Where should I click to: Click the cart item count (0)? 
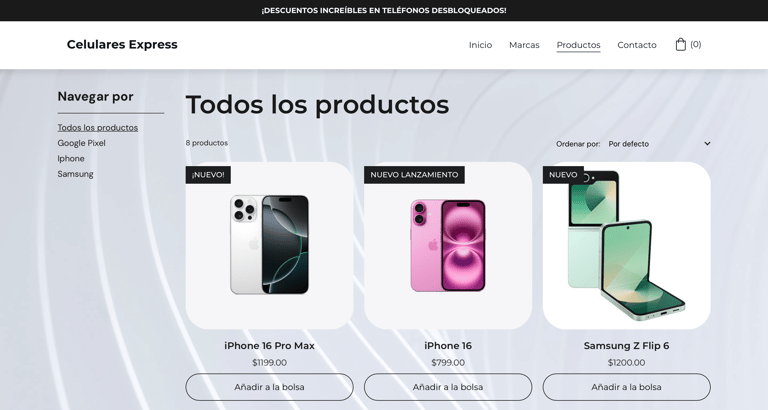(x=696, y=44)
